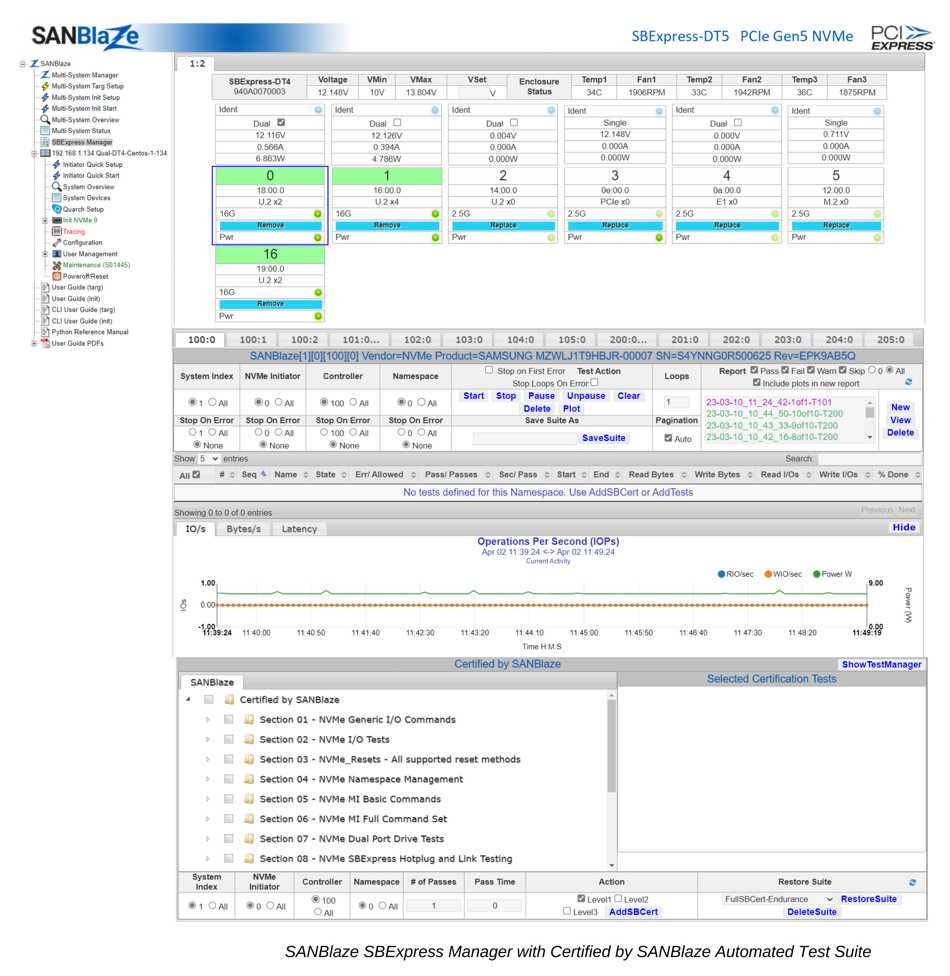
Task: Check the Section 02 NVMe I/O Tests checkbox
Action: [x=228, y=739]
